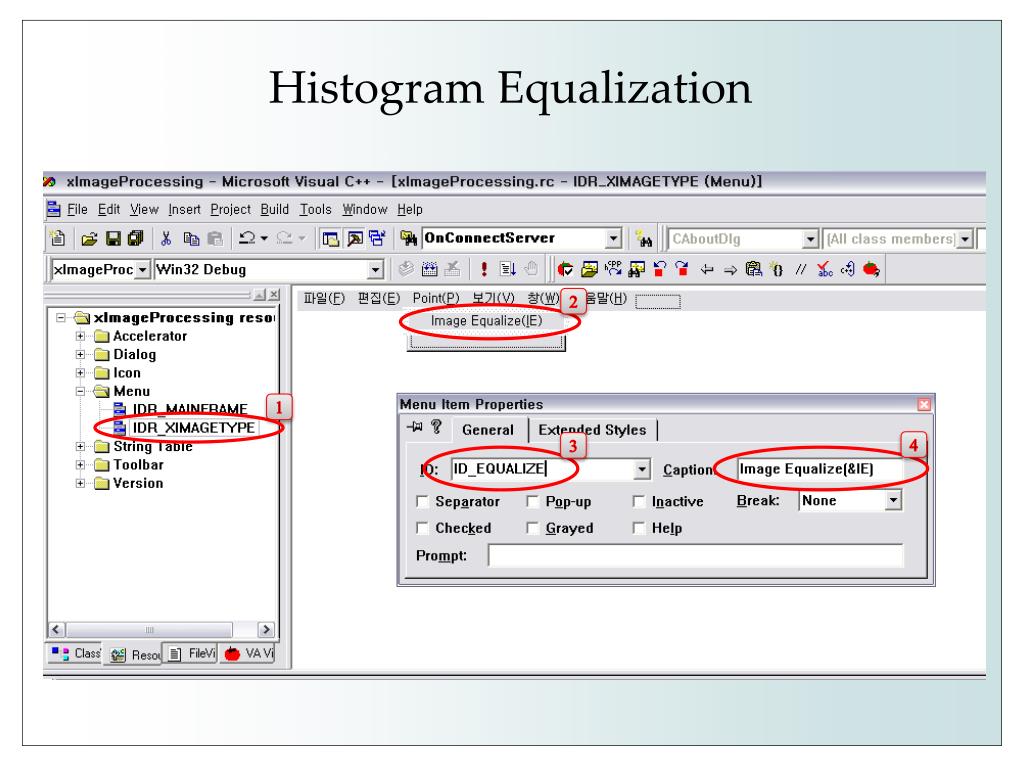This screenshot has height=768, width=1024.
Task: Click the Save floppy disk icon
Action: pyautogui.click(x=113, y=239)
